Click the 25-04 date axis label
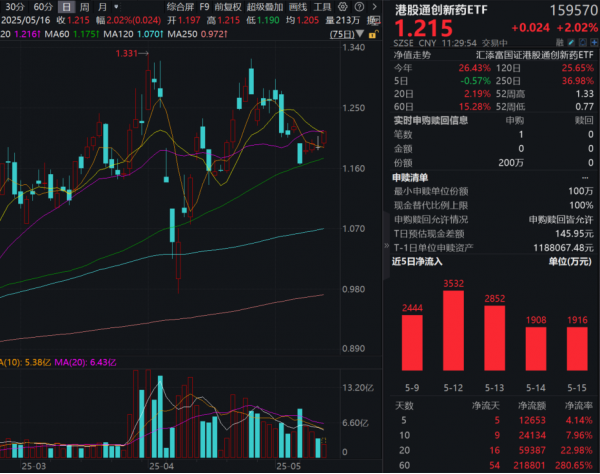Image resolution: width=600 pixels, height=474 pixels. pos(161,466)
